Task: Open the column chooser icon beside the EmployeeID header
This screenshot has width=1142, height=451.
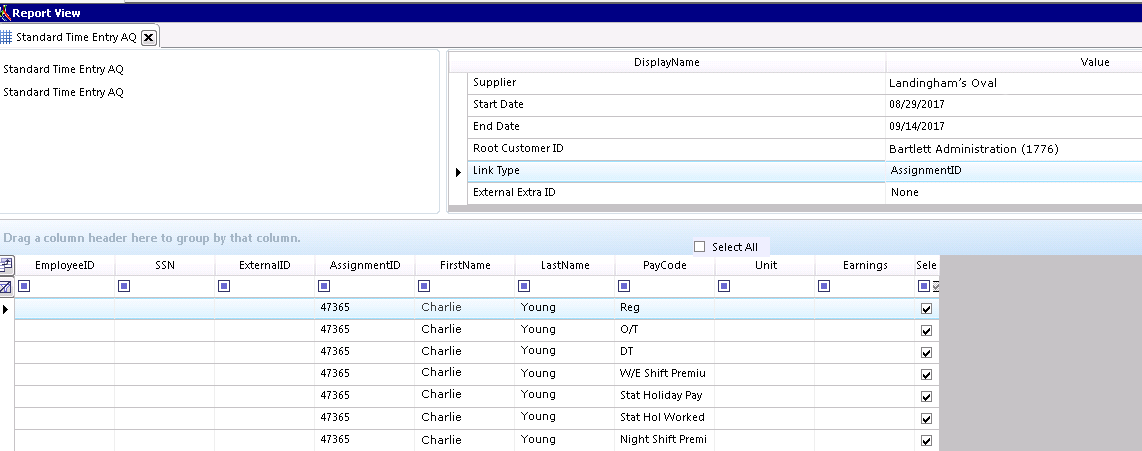Action: coord(7,264)
